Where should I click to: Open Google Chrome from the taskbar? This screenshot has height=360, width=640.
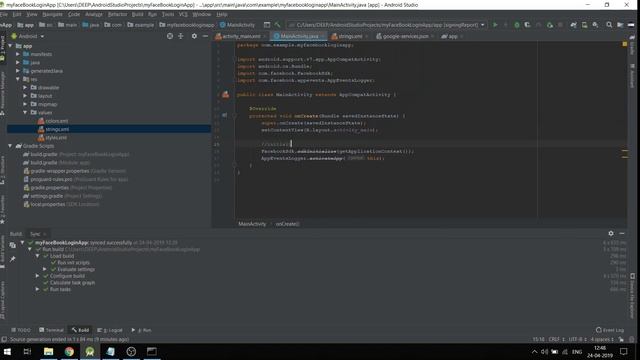[x=69, y=351]
